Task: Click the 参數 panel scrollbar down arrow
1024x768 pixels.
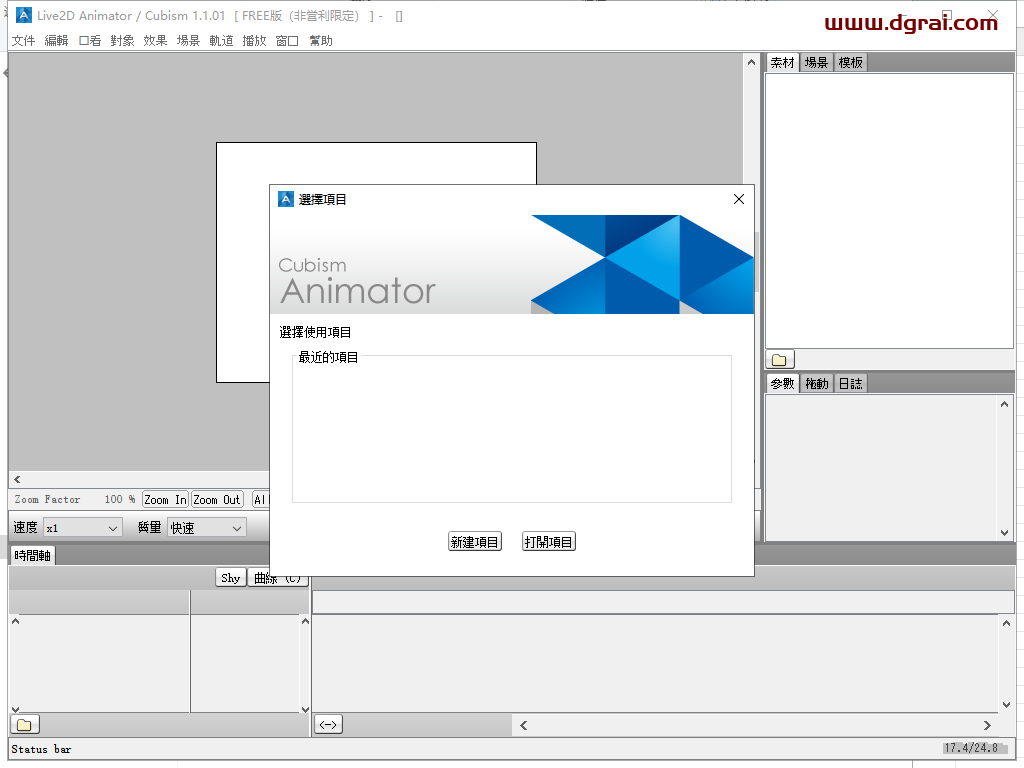Action: tap(1004, 533)
